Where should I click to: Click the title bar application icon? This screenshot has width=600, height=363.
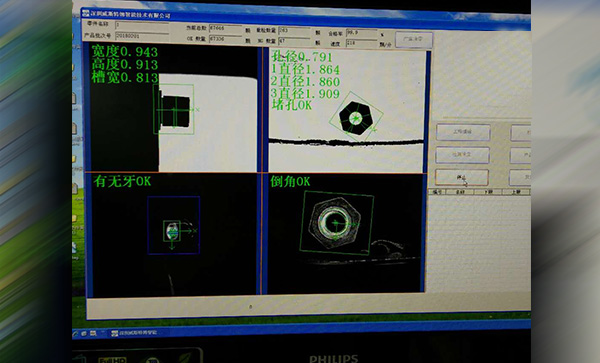85,14
